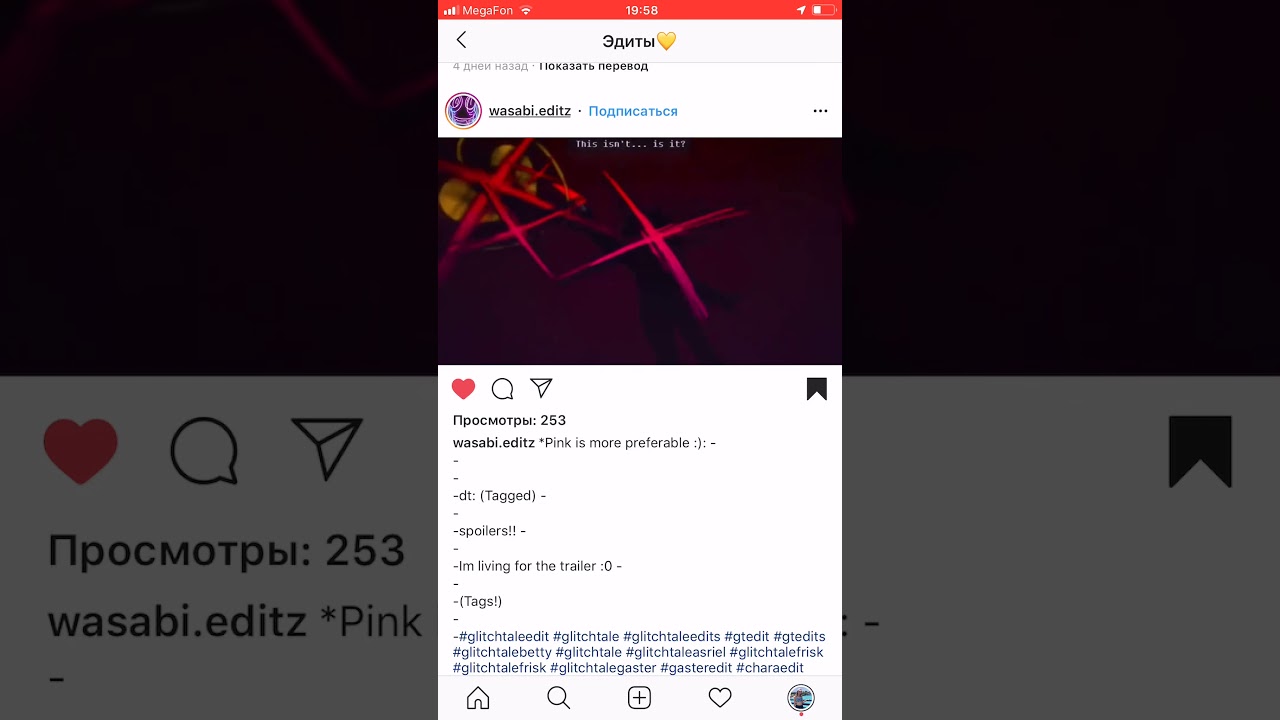1280x720 pixels.
Task: Go to Home tab in bottom bar
Action: 478,698
